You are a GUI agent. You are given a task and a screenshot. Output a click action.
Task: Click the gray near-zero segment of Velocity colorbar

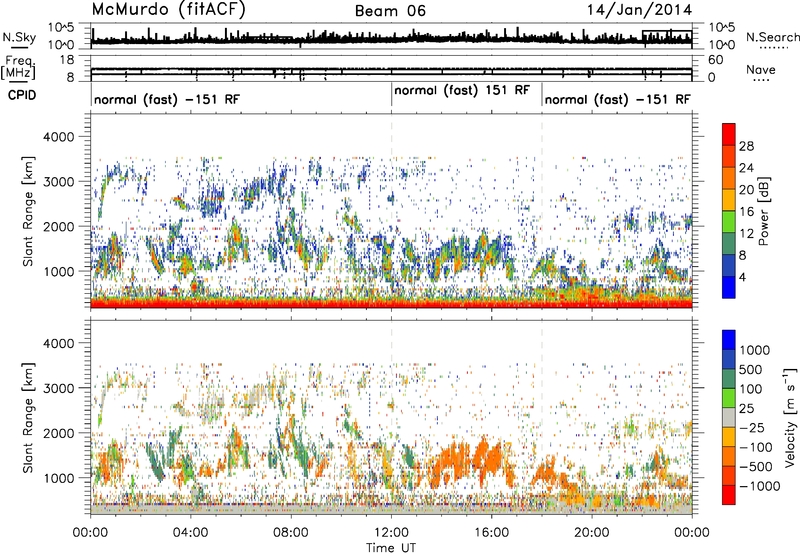(x=729, y=417)
